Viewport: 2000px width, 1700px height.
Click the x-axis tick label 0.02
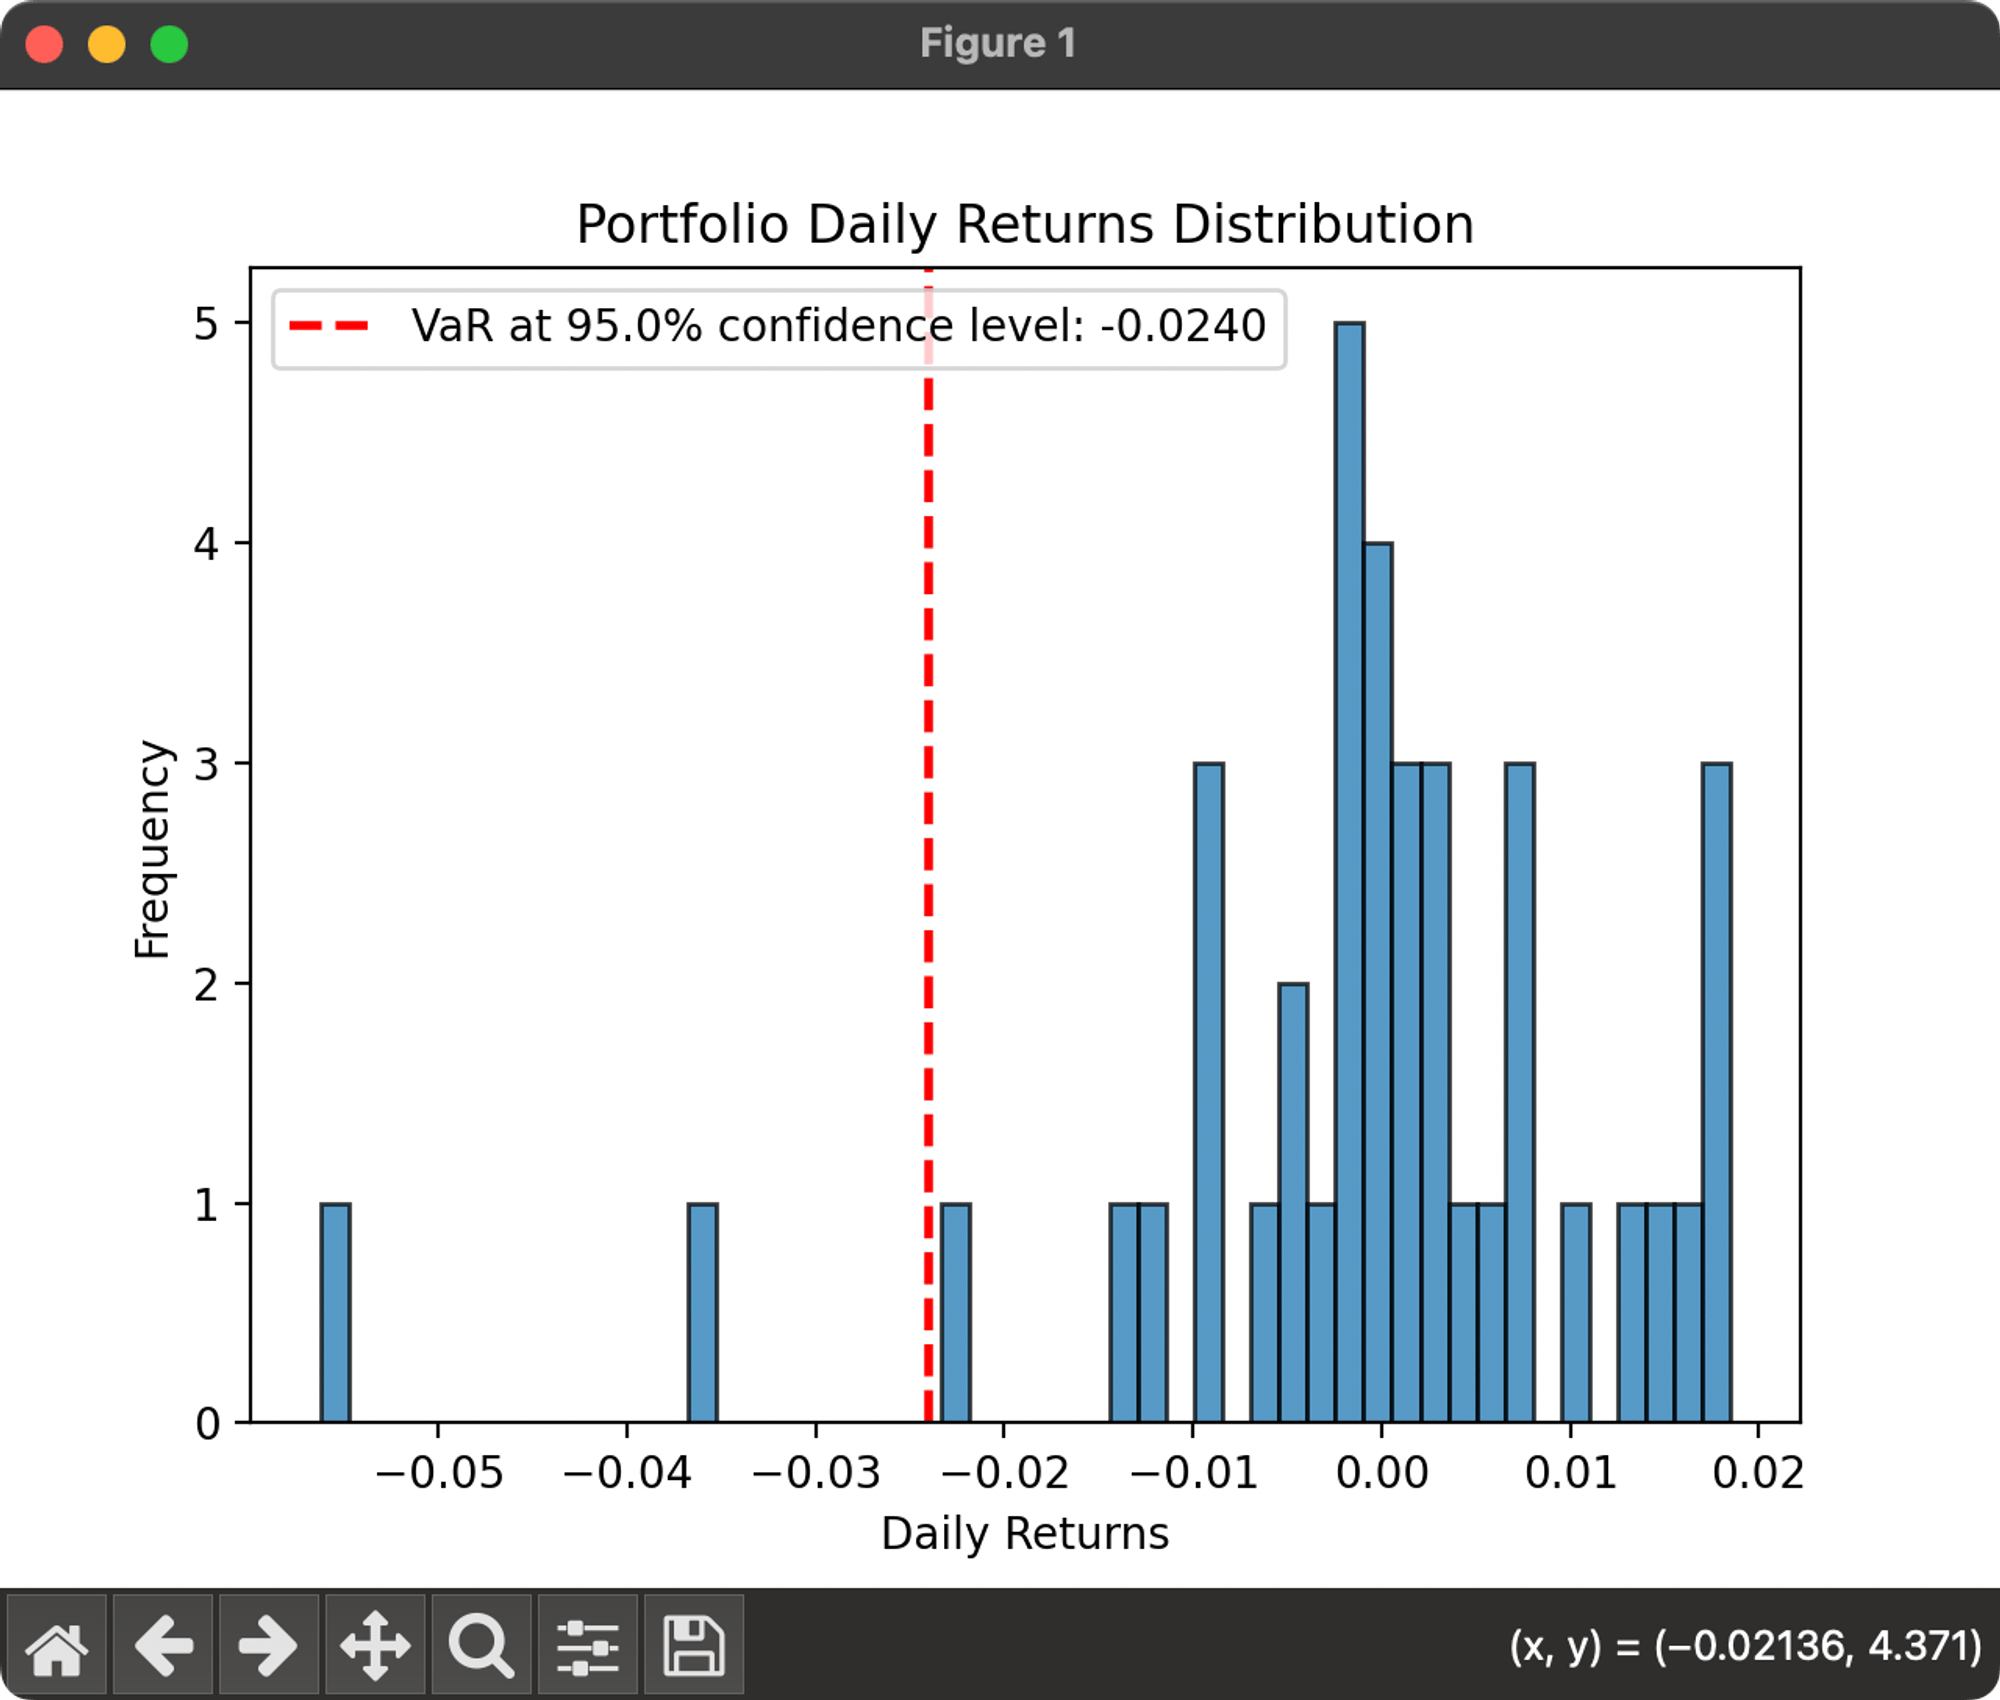(x=1759, y=1473)
